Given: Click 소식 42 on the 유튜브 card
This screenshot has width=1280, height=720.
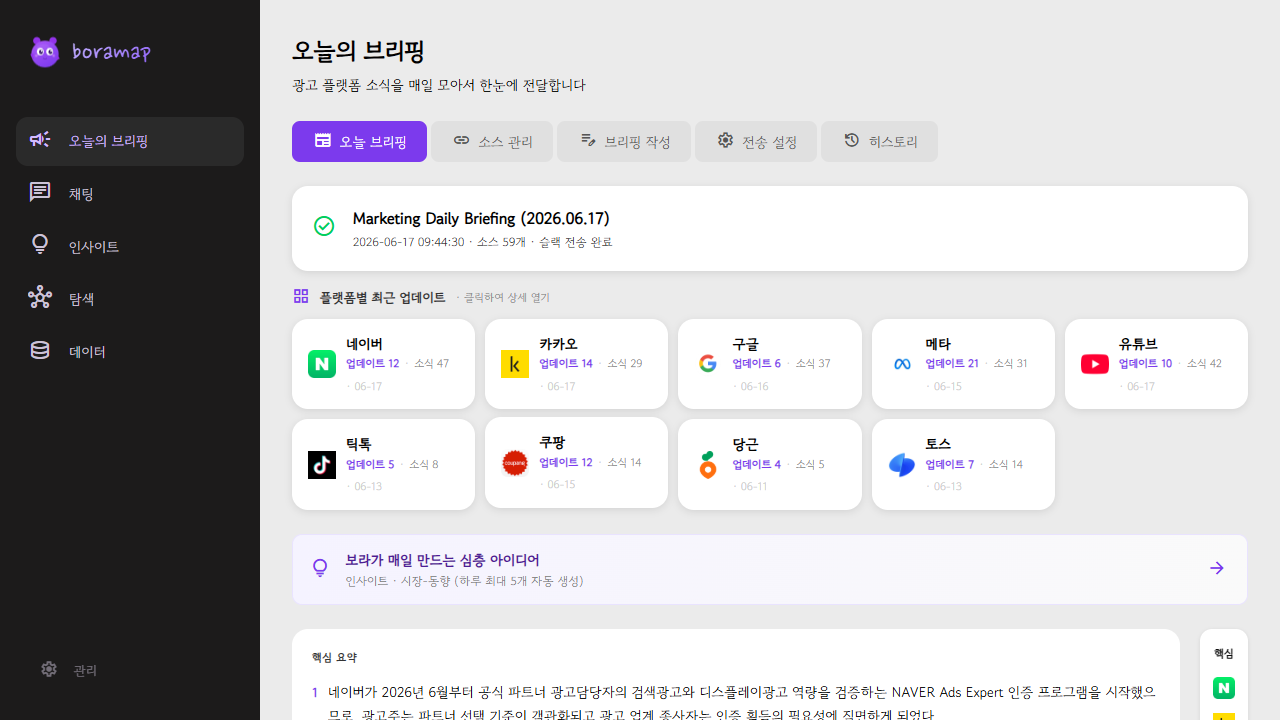Looking at the screenshot, I should [x=1204, y=364].
